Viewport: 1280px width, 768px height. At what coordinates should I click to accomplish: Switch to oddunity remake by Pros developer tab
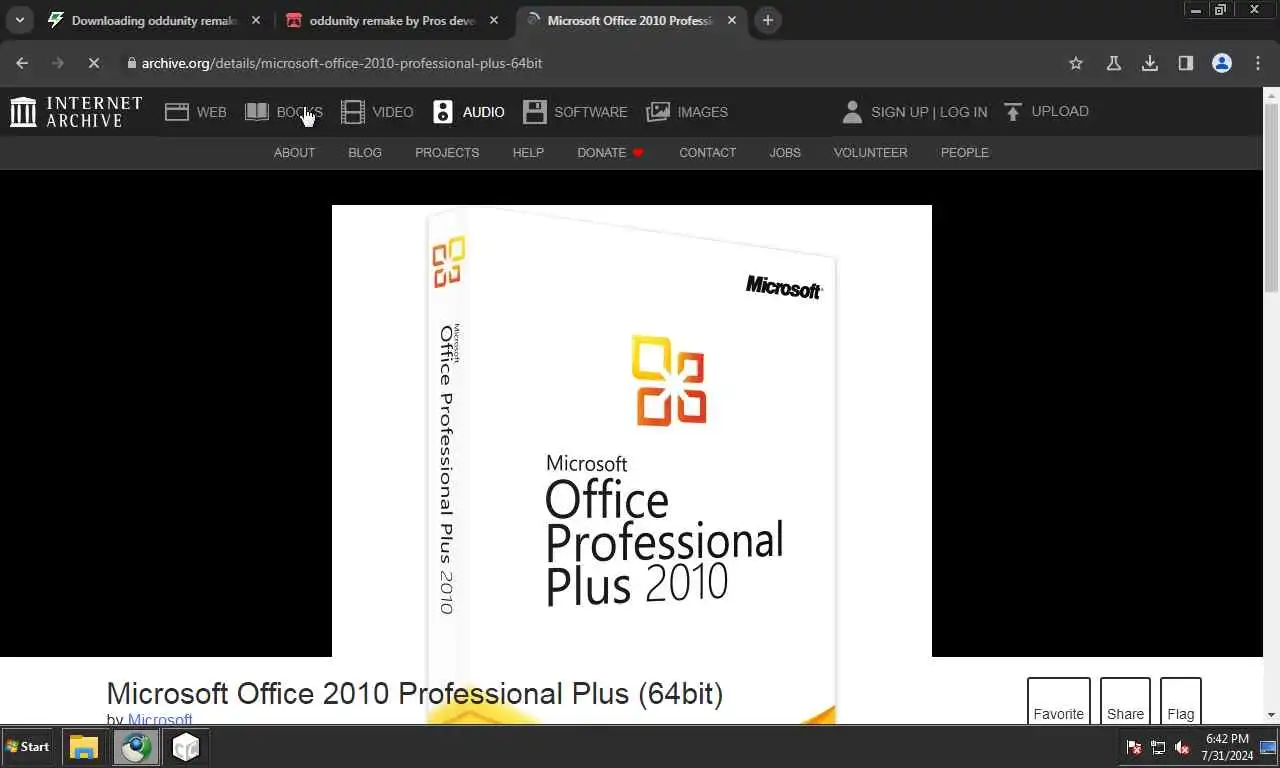(x=392, y=20)
